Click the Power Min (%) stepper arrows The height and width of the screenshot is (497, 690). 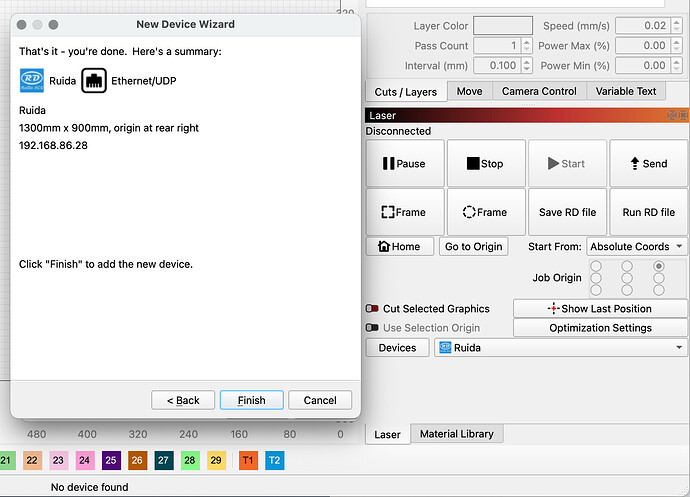point(677,66)
